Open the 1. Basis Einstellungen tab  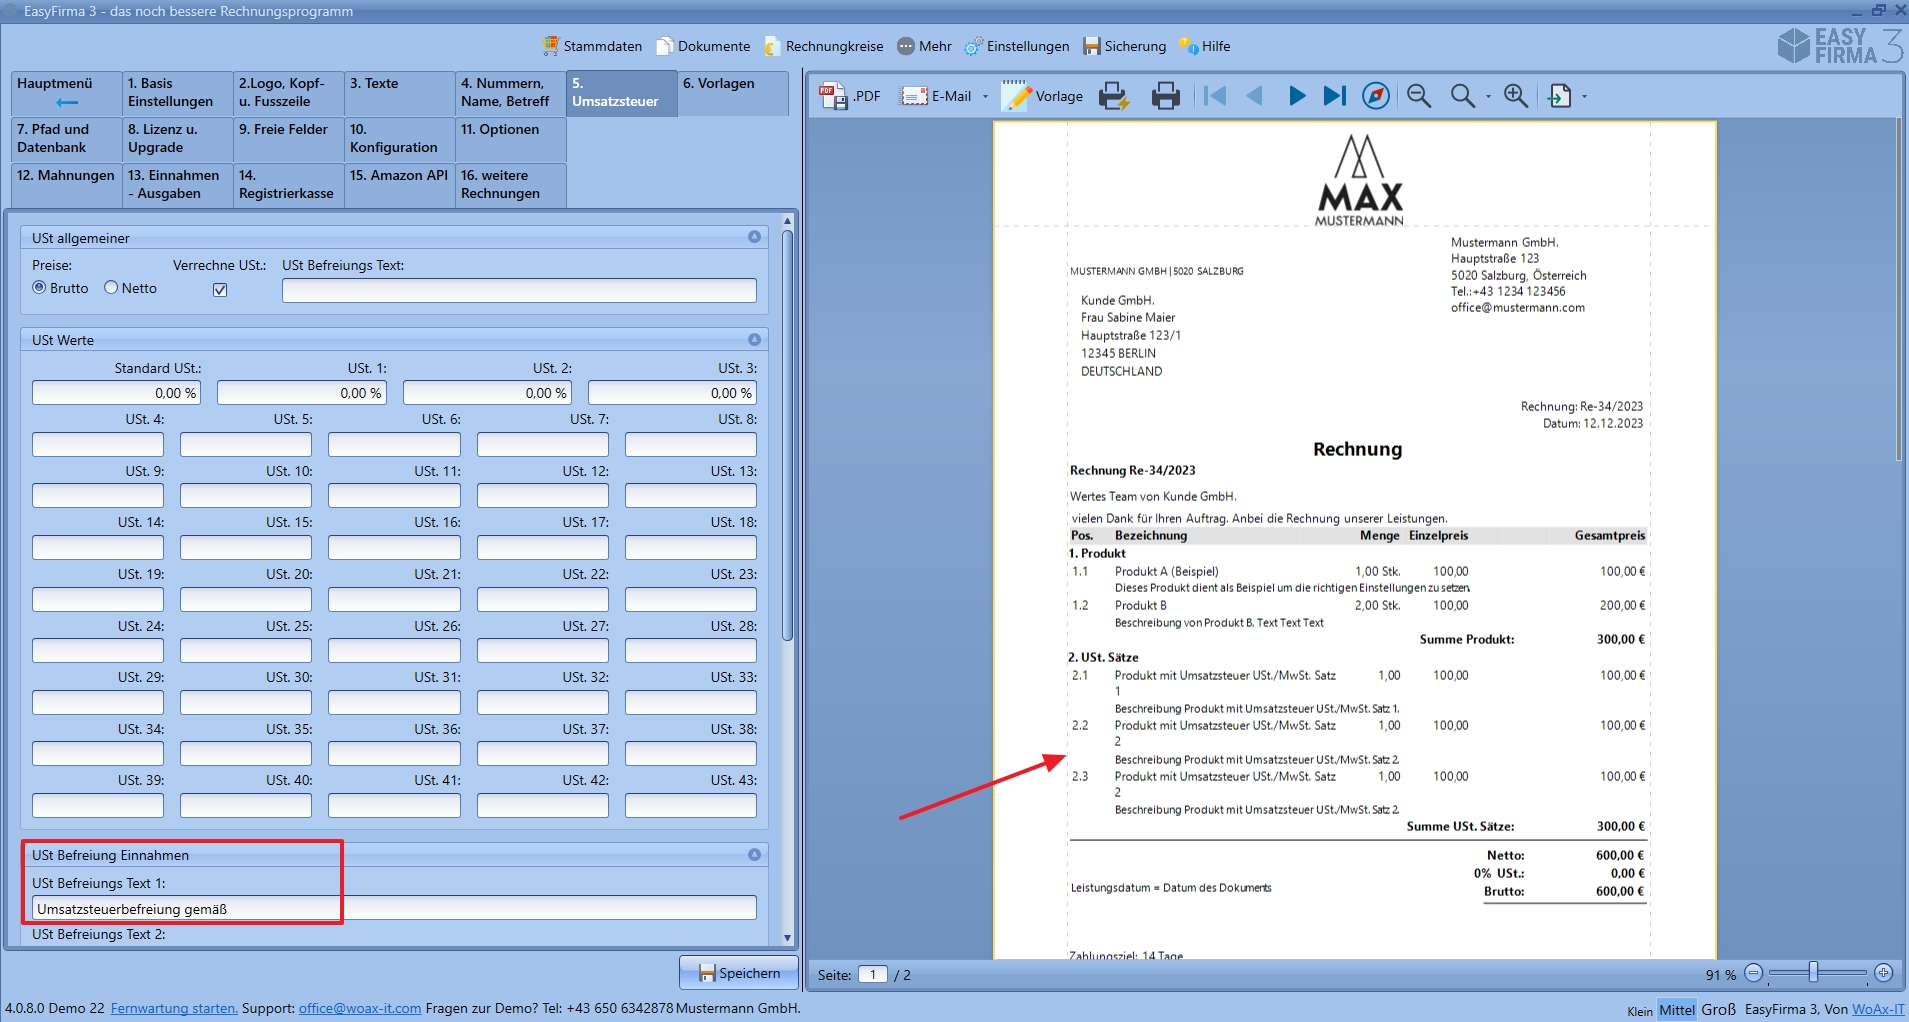[178, 93]
